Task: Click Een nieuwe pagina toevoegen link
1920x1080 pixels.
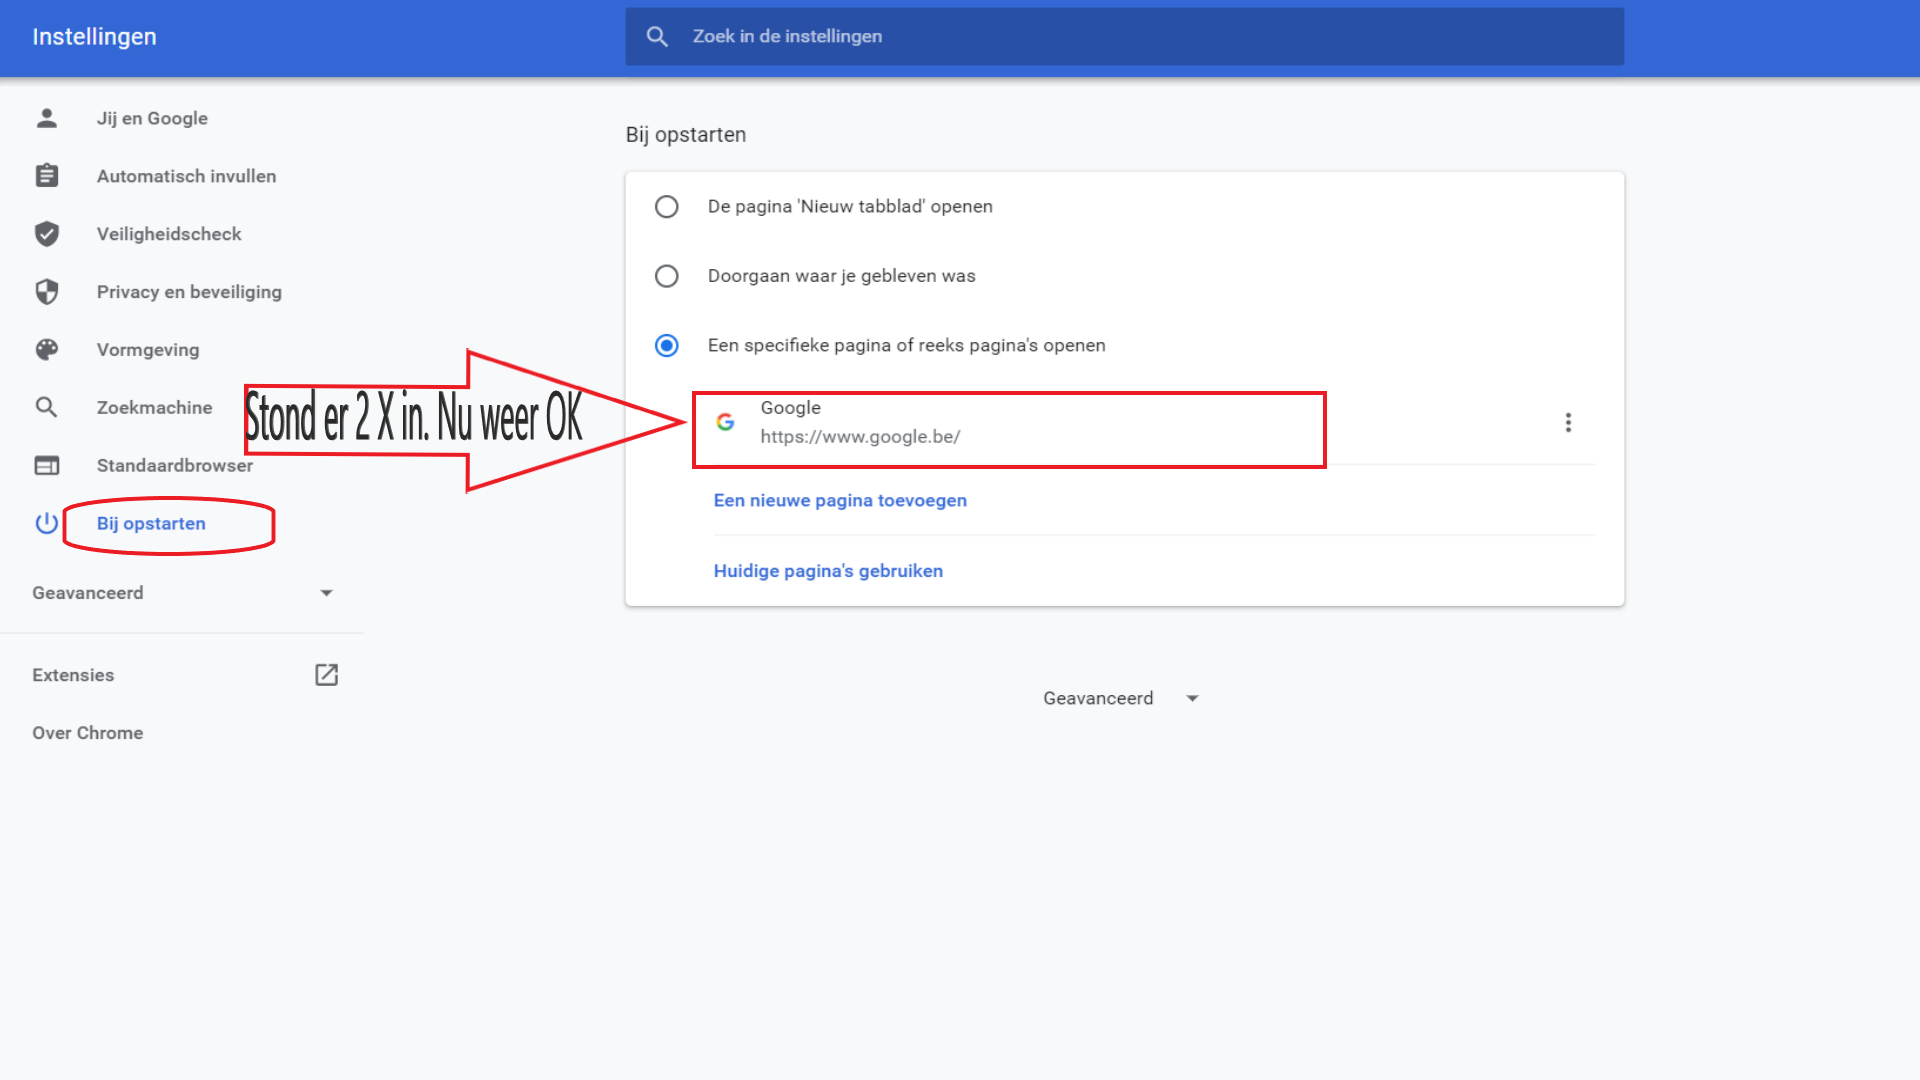Action: [x=840, y=500]
